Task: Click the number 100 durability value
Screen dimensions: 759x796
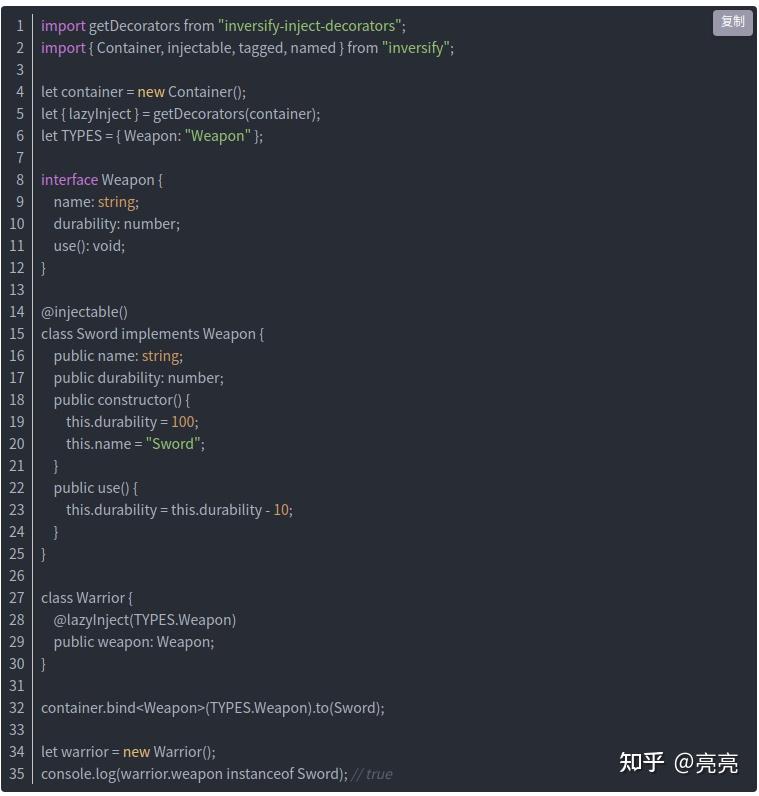Action: point(182,422)
